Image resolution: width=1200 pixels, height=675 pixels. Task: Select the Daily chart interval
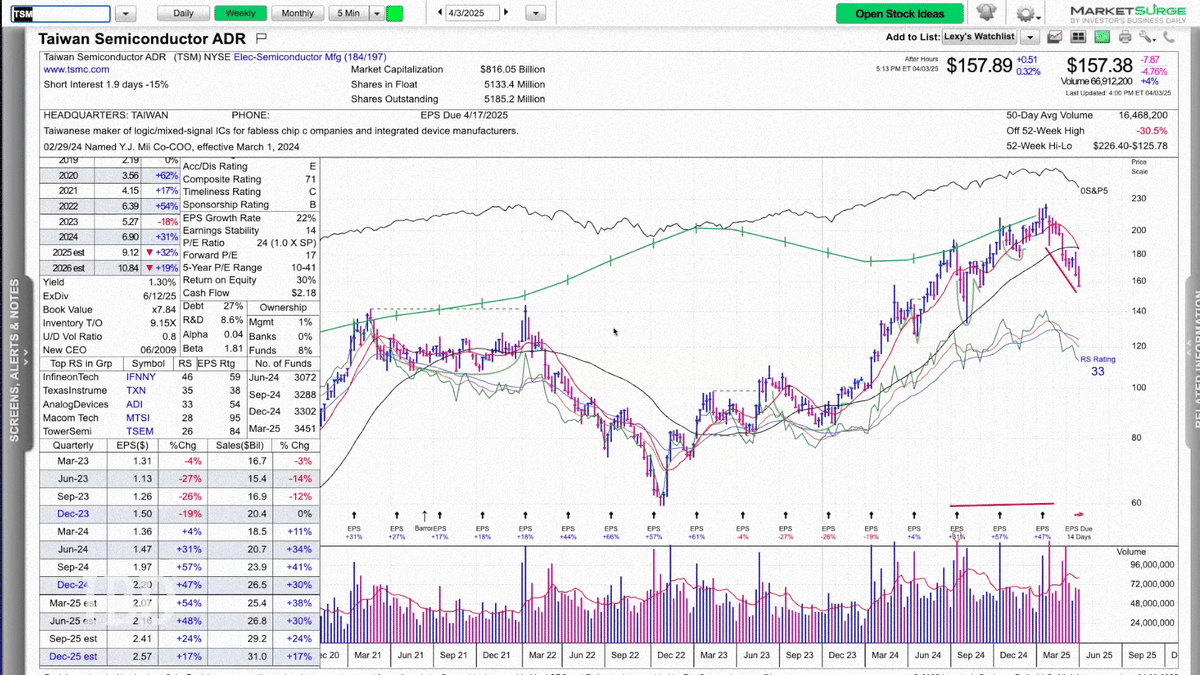183,13
